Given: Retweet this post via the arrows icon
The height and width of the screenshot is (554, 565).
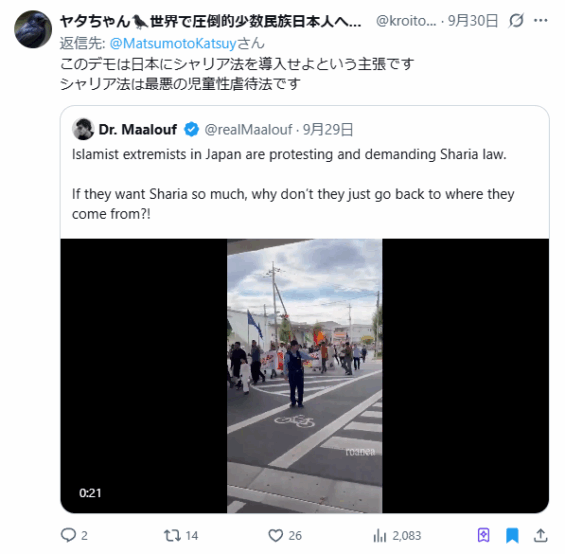Looking at the screenshot, I should click(x=172, y=535).
